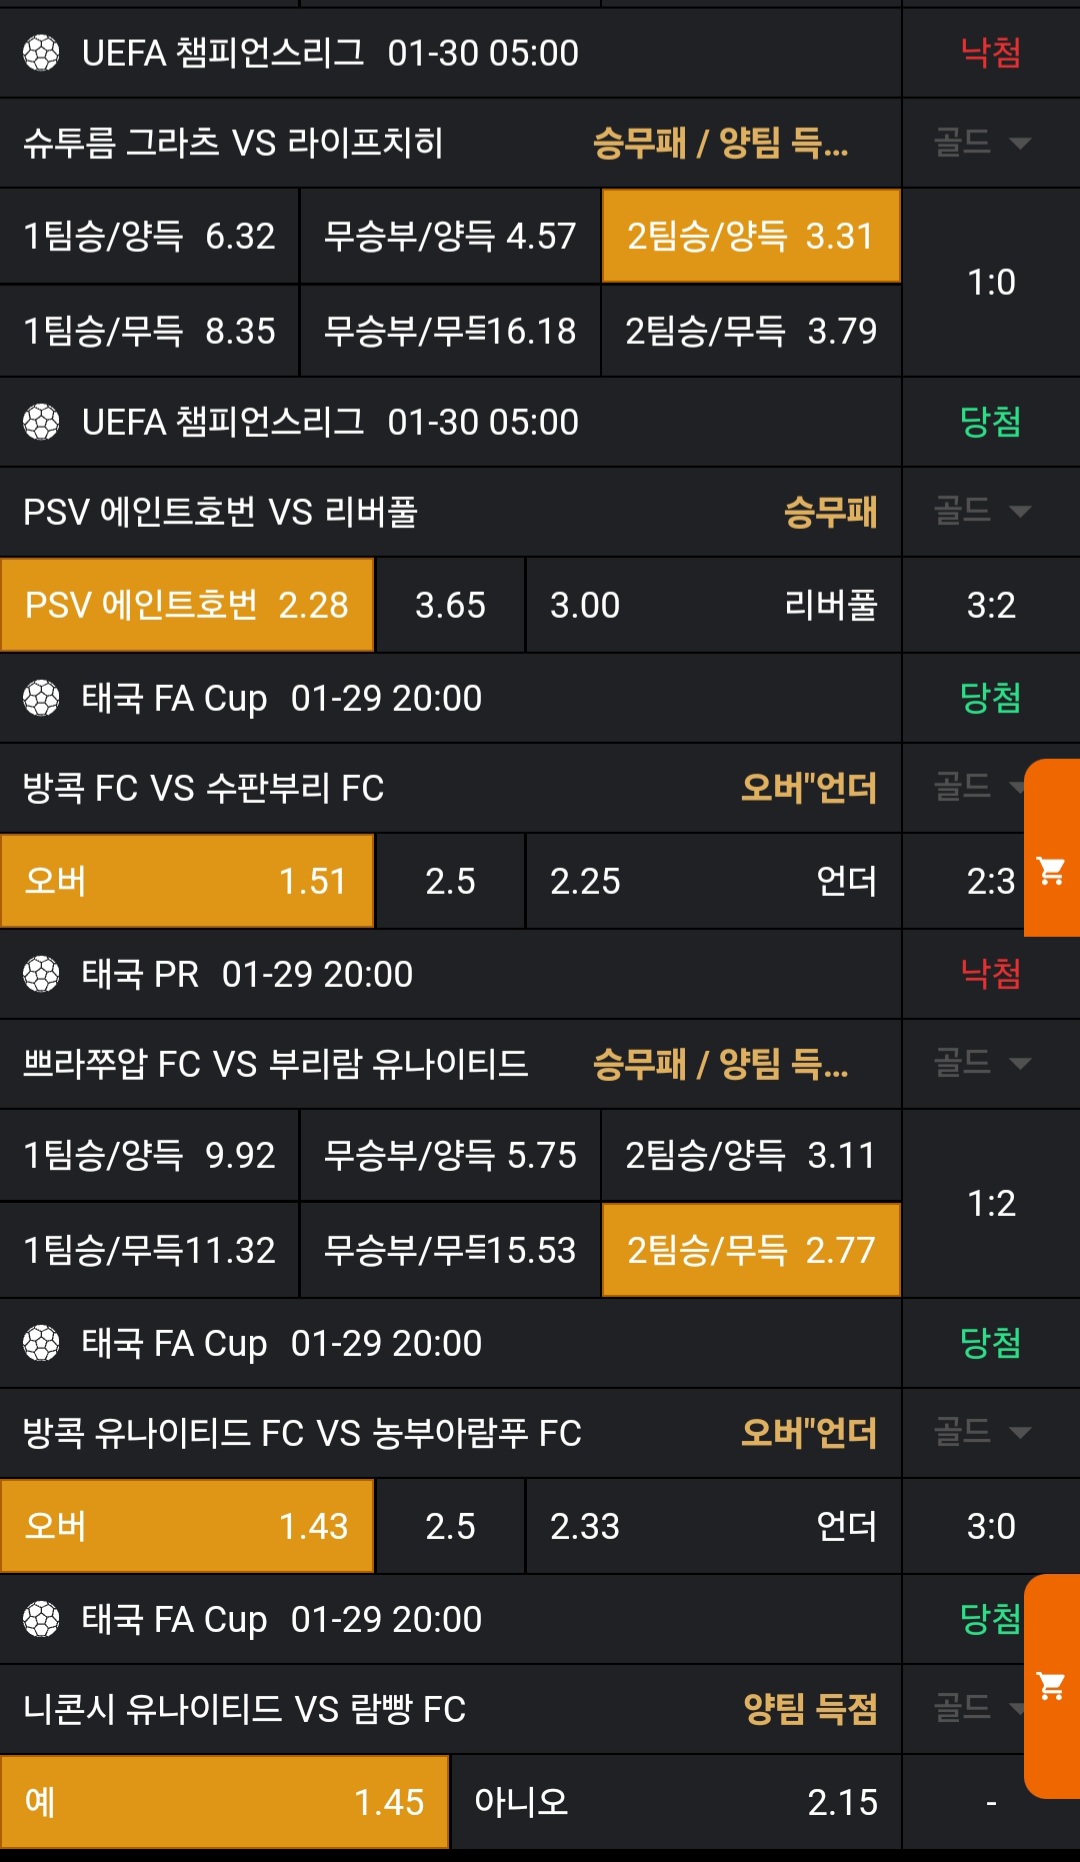The height and width of the screenshot is (1862, 1080).
Task: Choose 리버풀 3.00 away win odds
Action: click(x=713, y=605)
